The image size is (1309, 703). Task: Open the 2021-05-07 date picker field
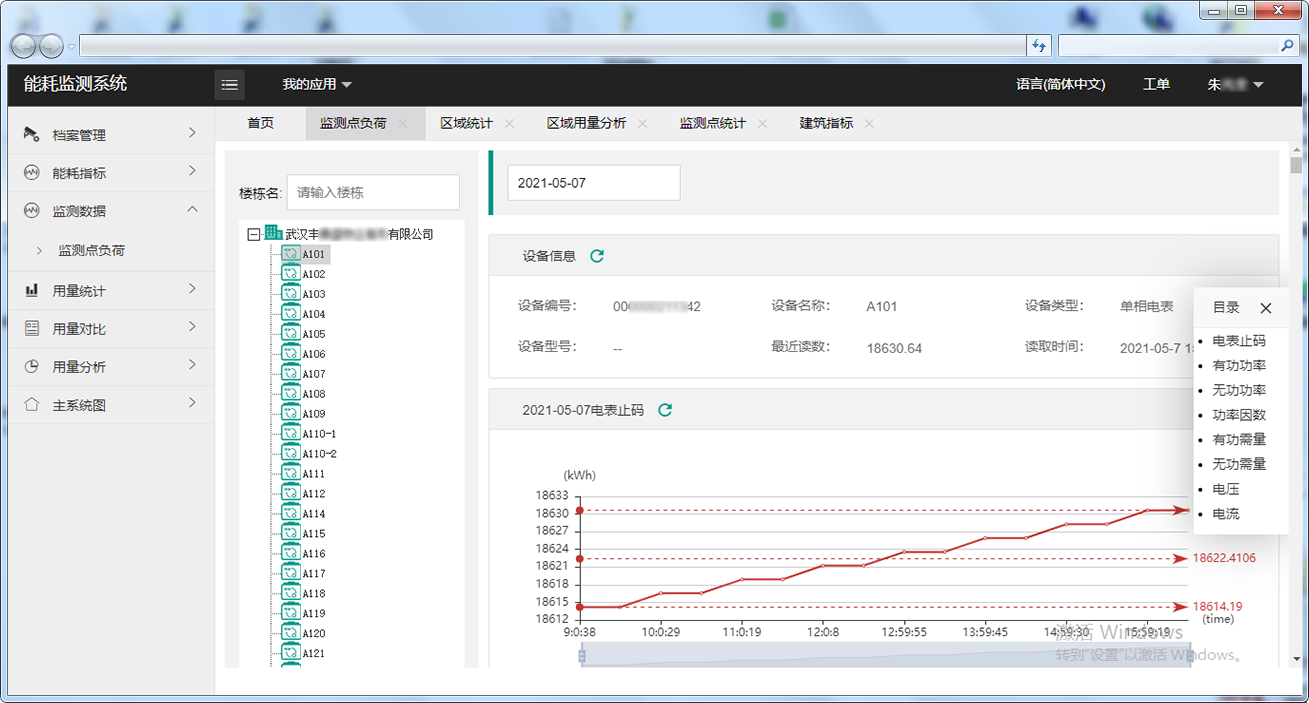click(594, 183)
